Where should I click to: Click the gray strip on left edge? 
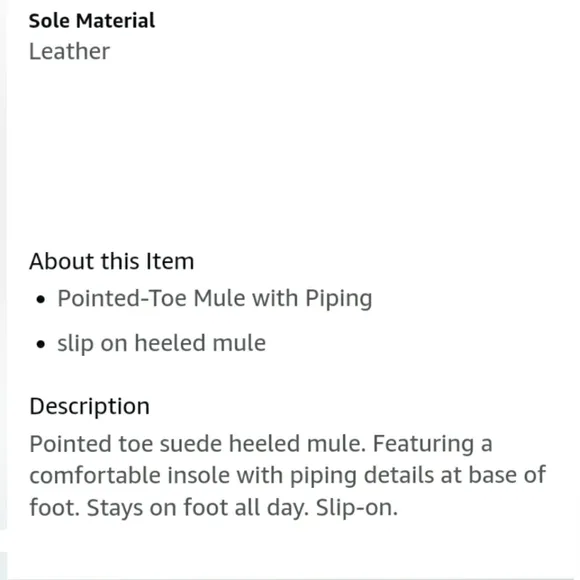3,265
